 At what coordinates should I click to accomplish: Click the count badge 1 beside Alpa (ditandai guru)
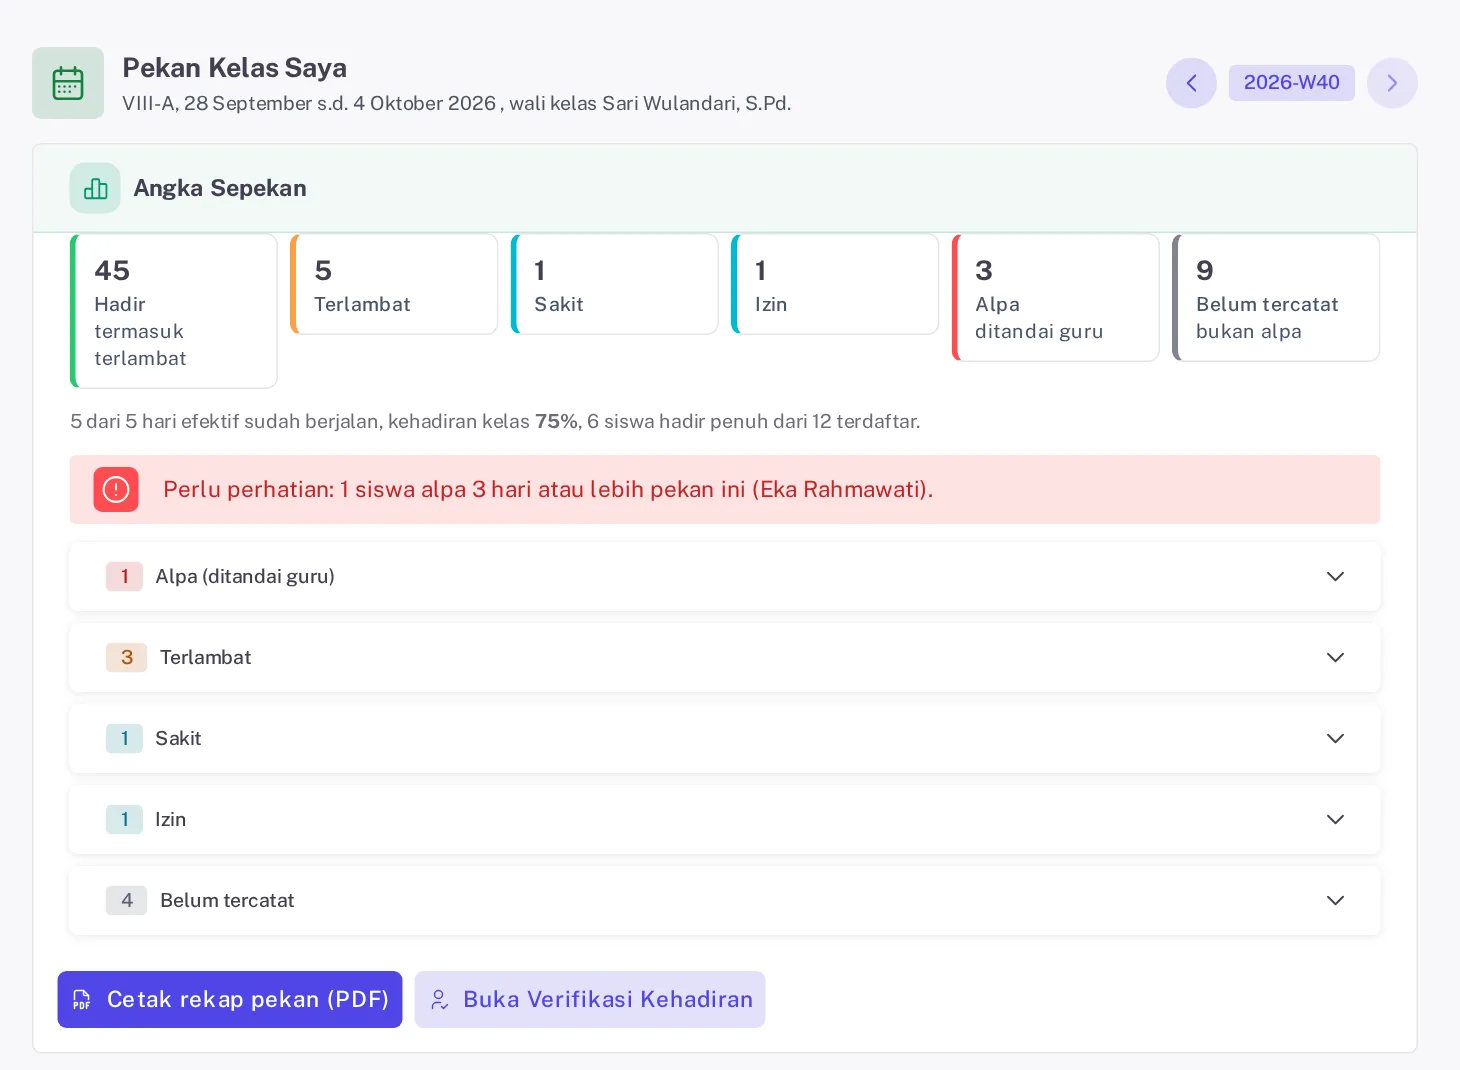124,576
